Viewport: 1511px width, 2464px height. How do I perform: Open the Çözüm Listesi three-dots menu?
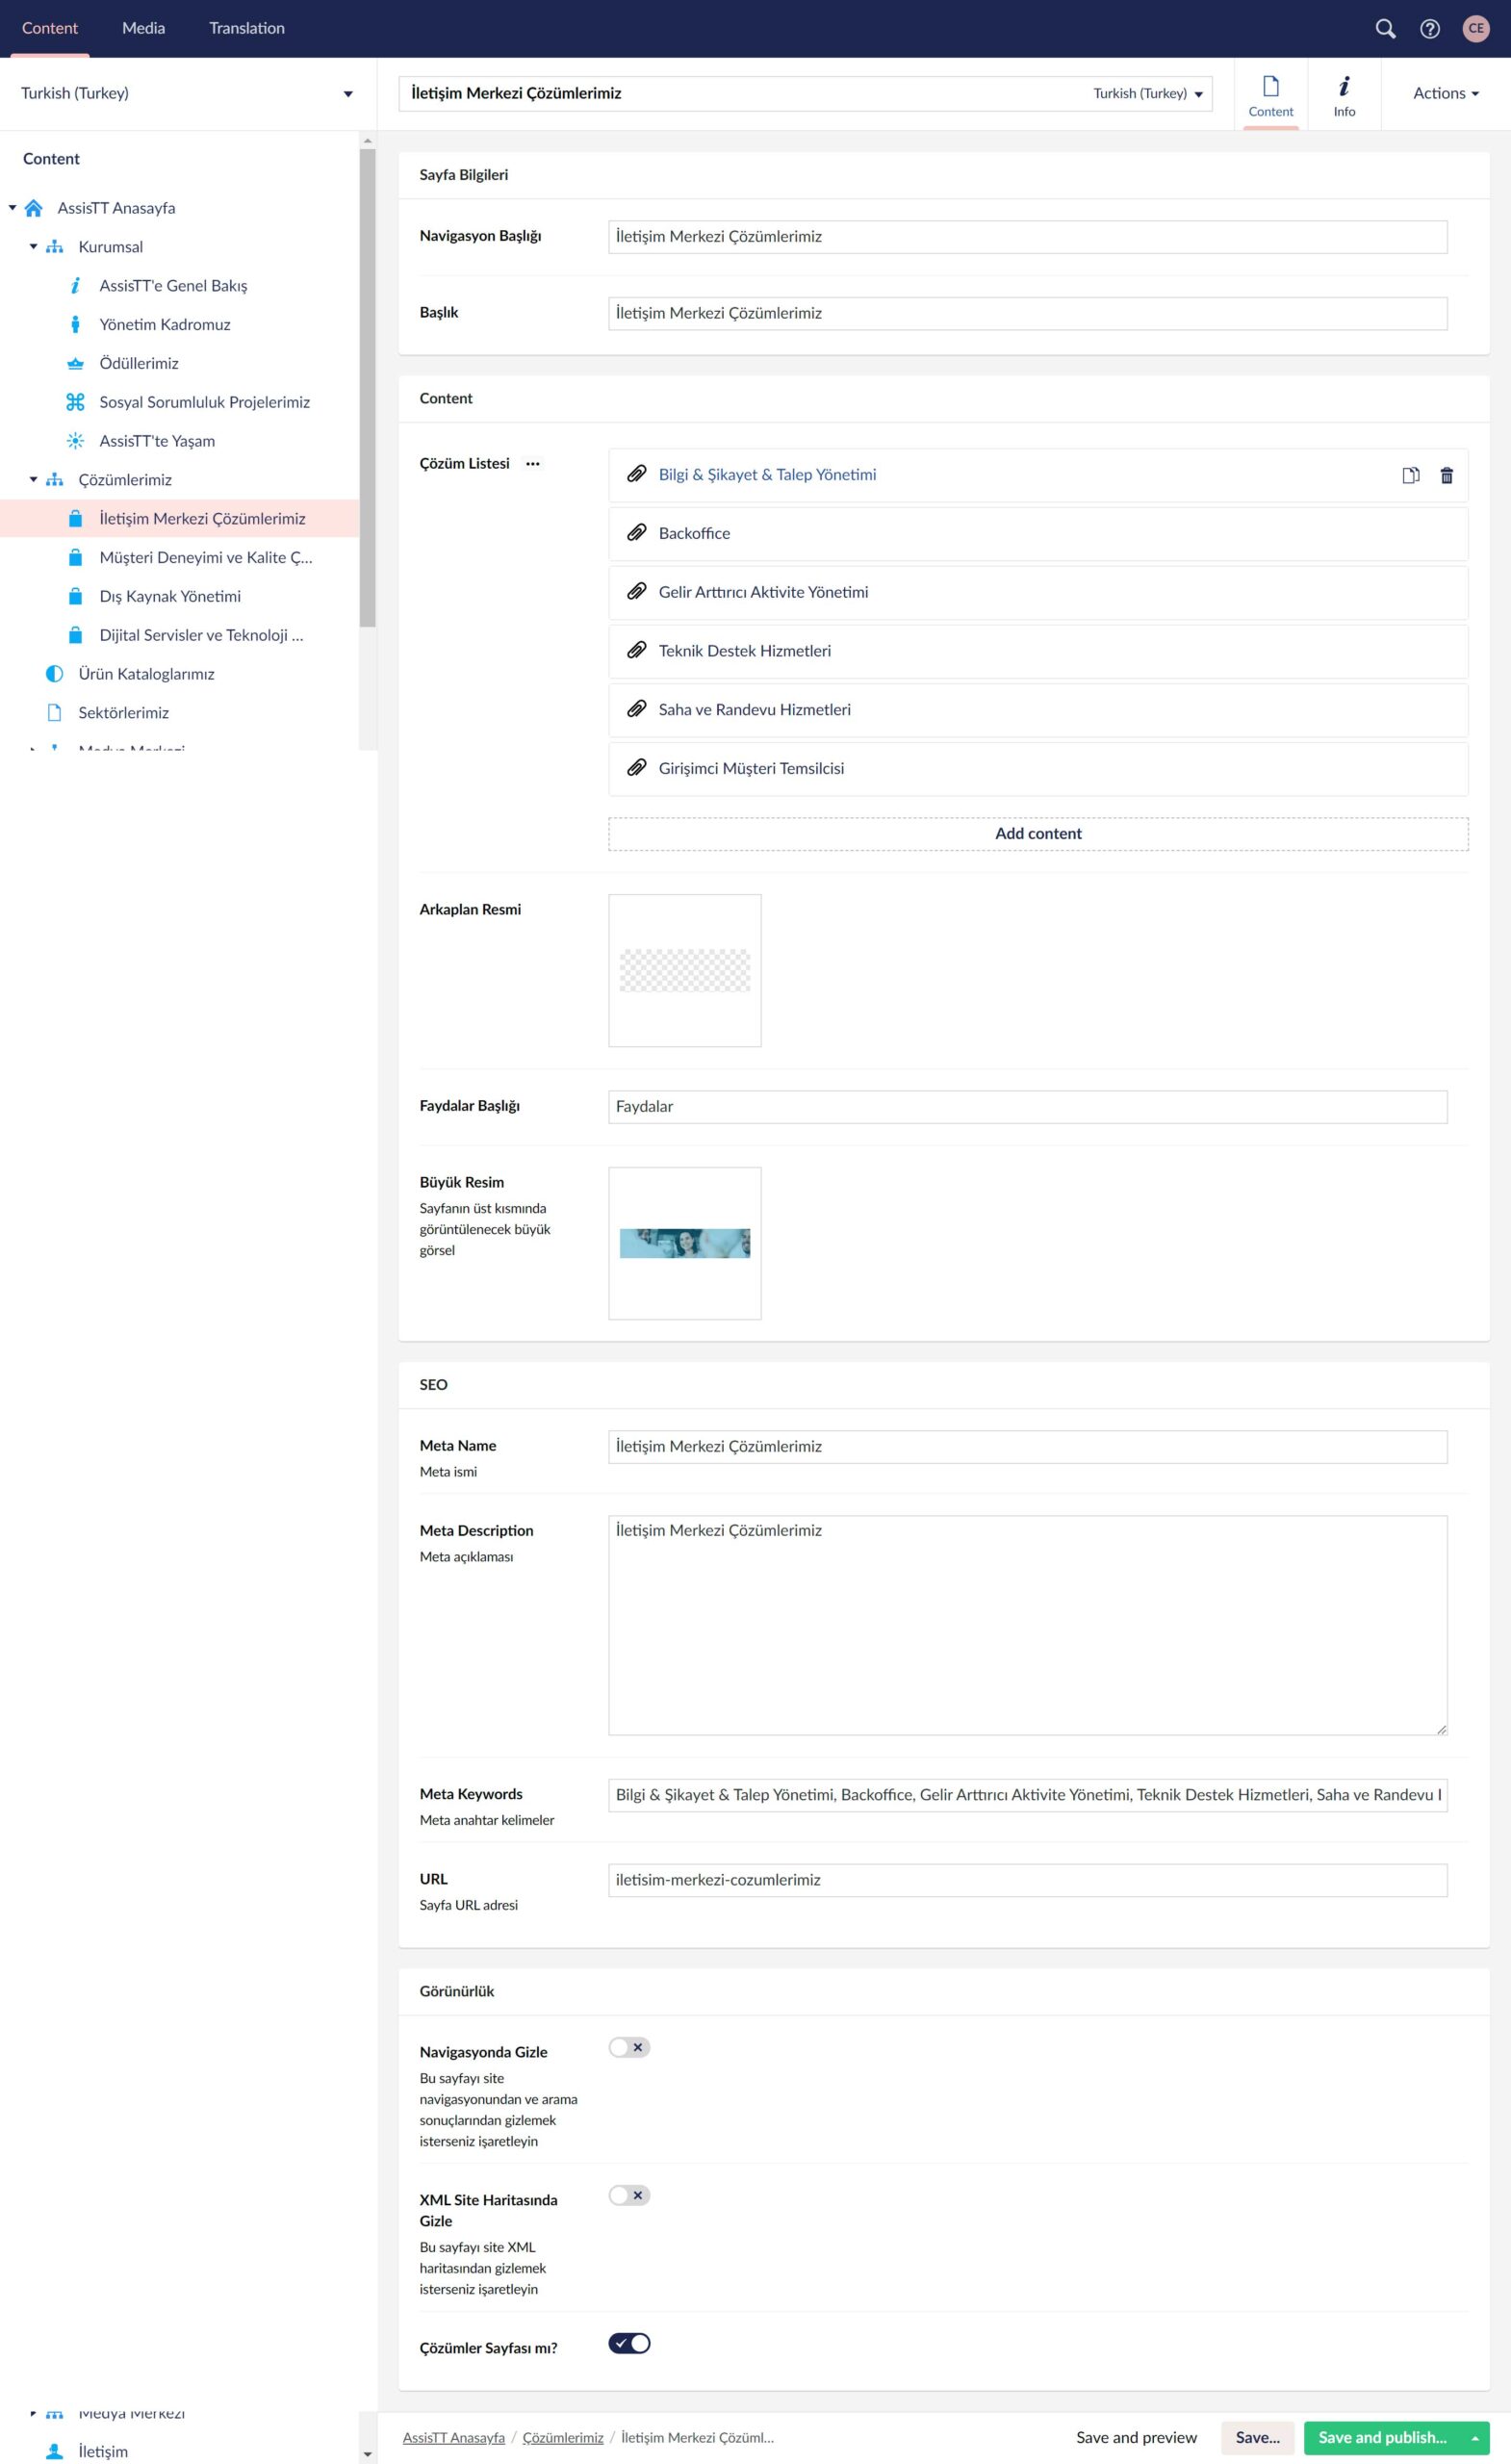533,464
